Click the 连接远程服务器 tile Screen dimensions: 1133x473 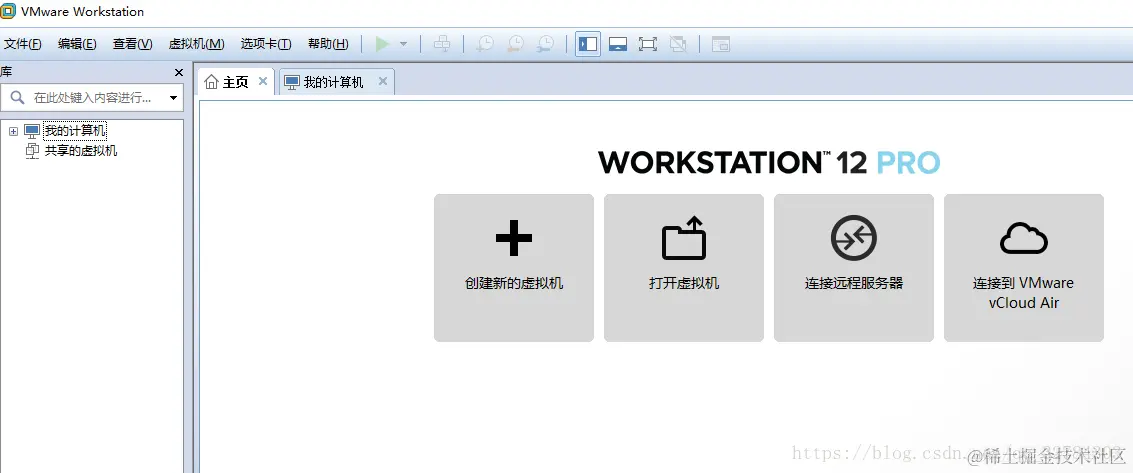pos(854,268)
